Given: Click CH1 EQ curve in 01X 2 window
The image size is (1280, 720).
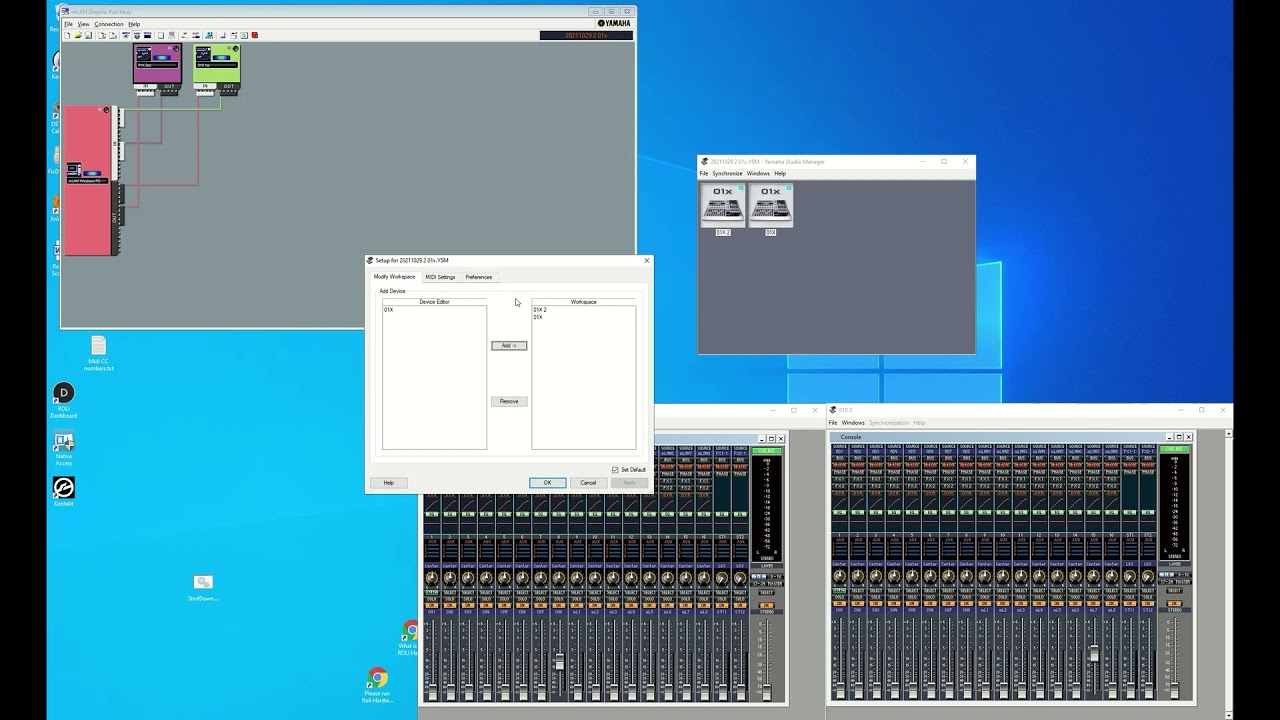Looking at the screenshot, I should tap(840, 502).
